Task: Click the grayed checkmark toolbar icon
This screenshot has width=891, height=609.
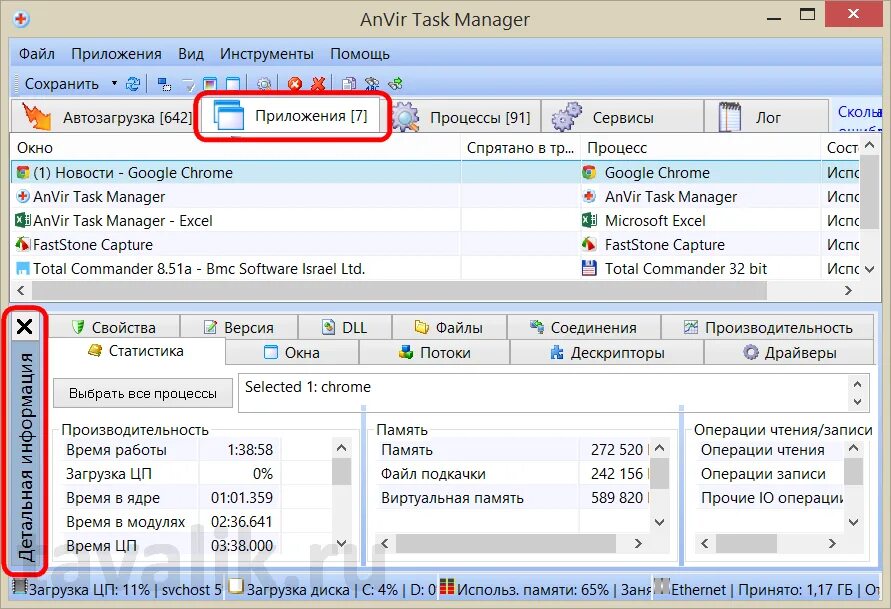Action: tap(188, 85)
